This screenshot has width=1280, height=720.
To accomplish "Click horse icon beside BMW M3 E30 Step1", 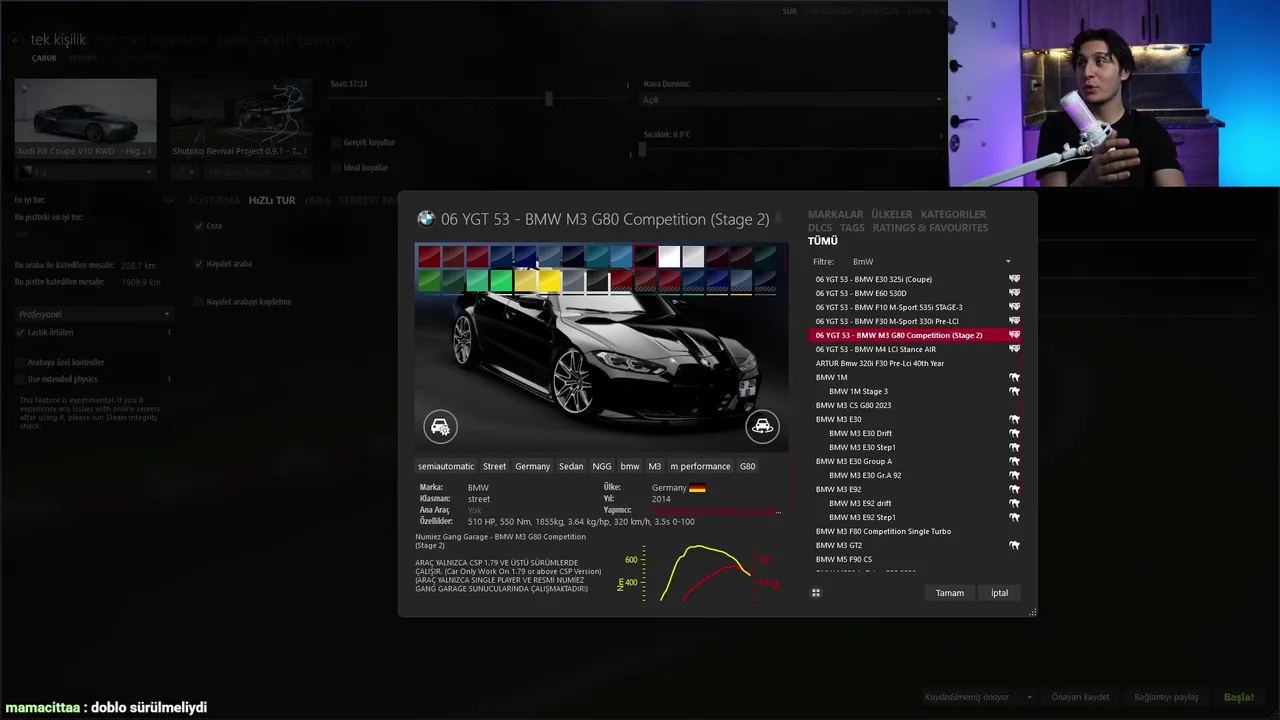I will (1014, 447).
